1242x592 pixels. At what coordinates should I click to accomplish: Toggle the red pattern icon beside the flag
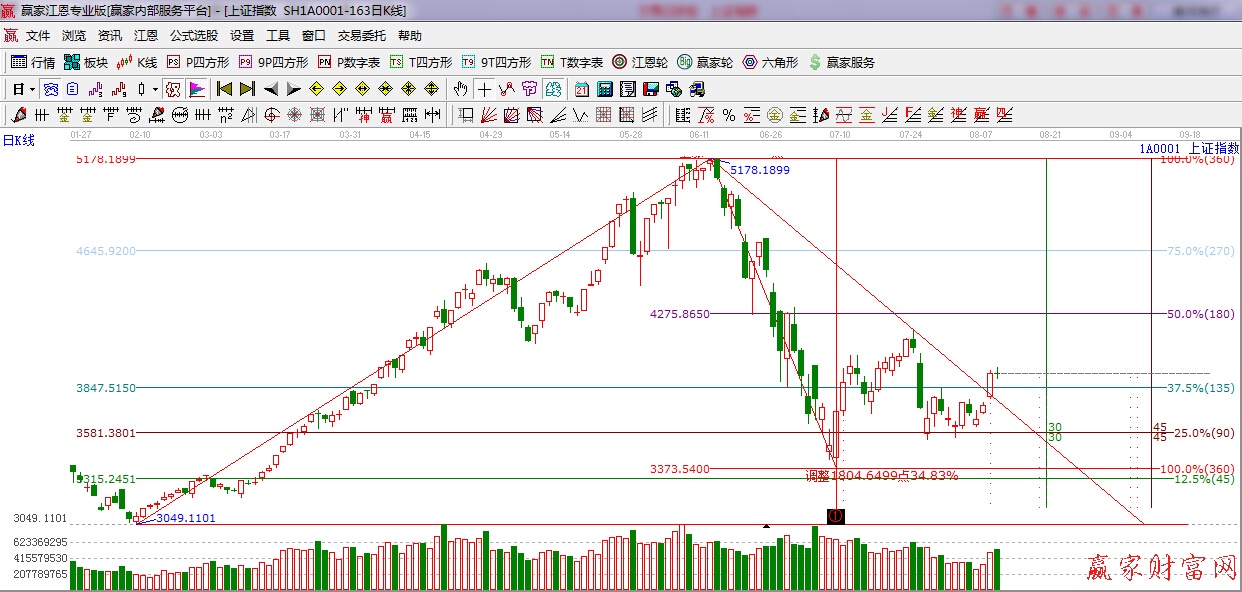pos(174,89)
